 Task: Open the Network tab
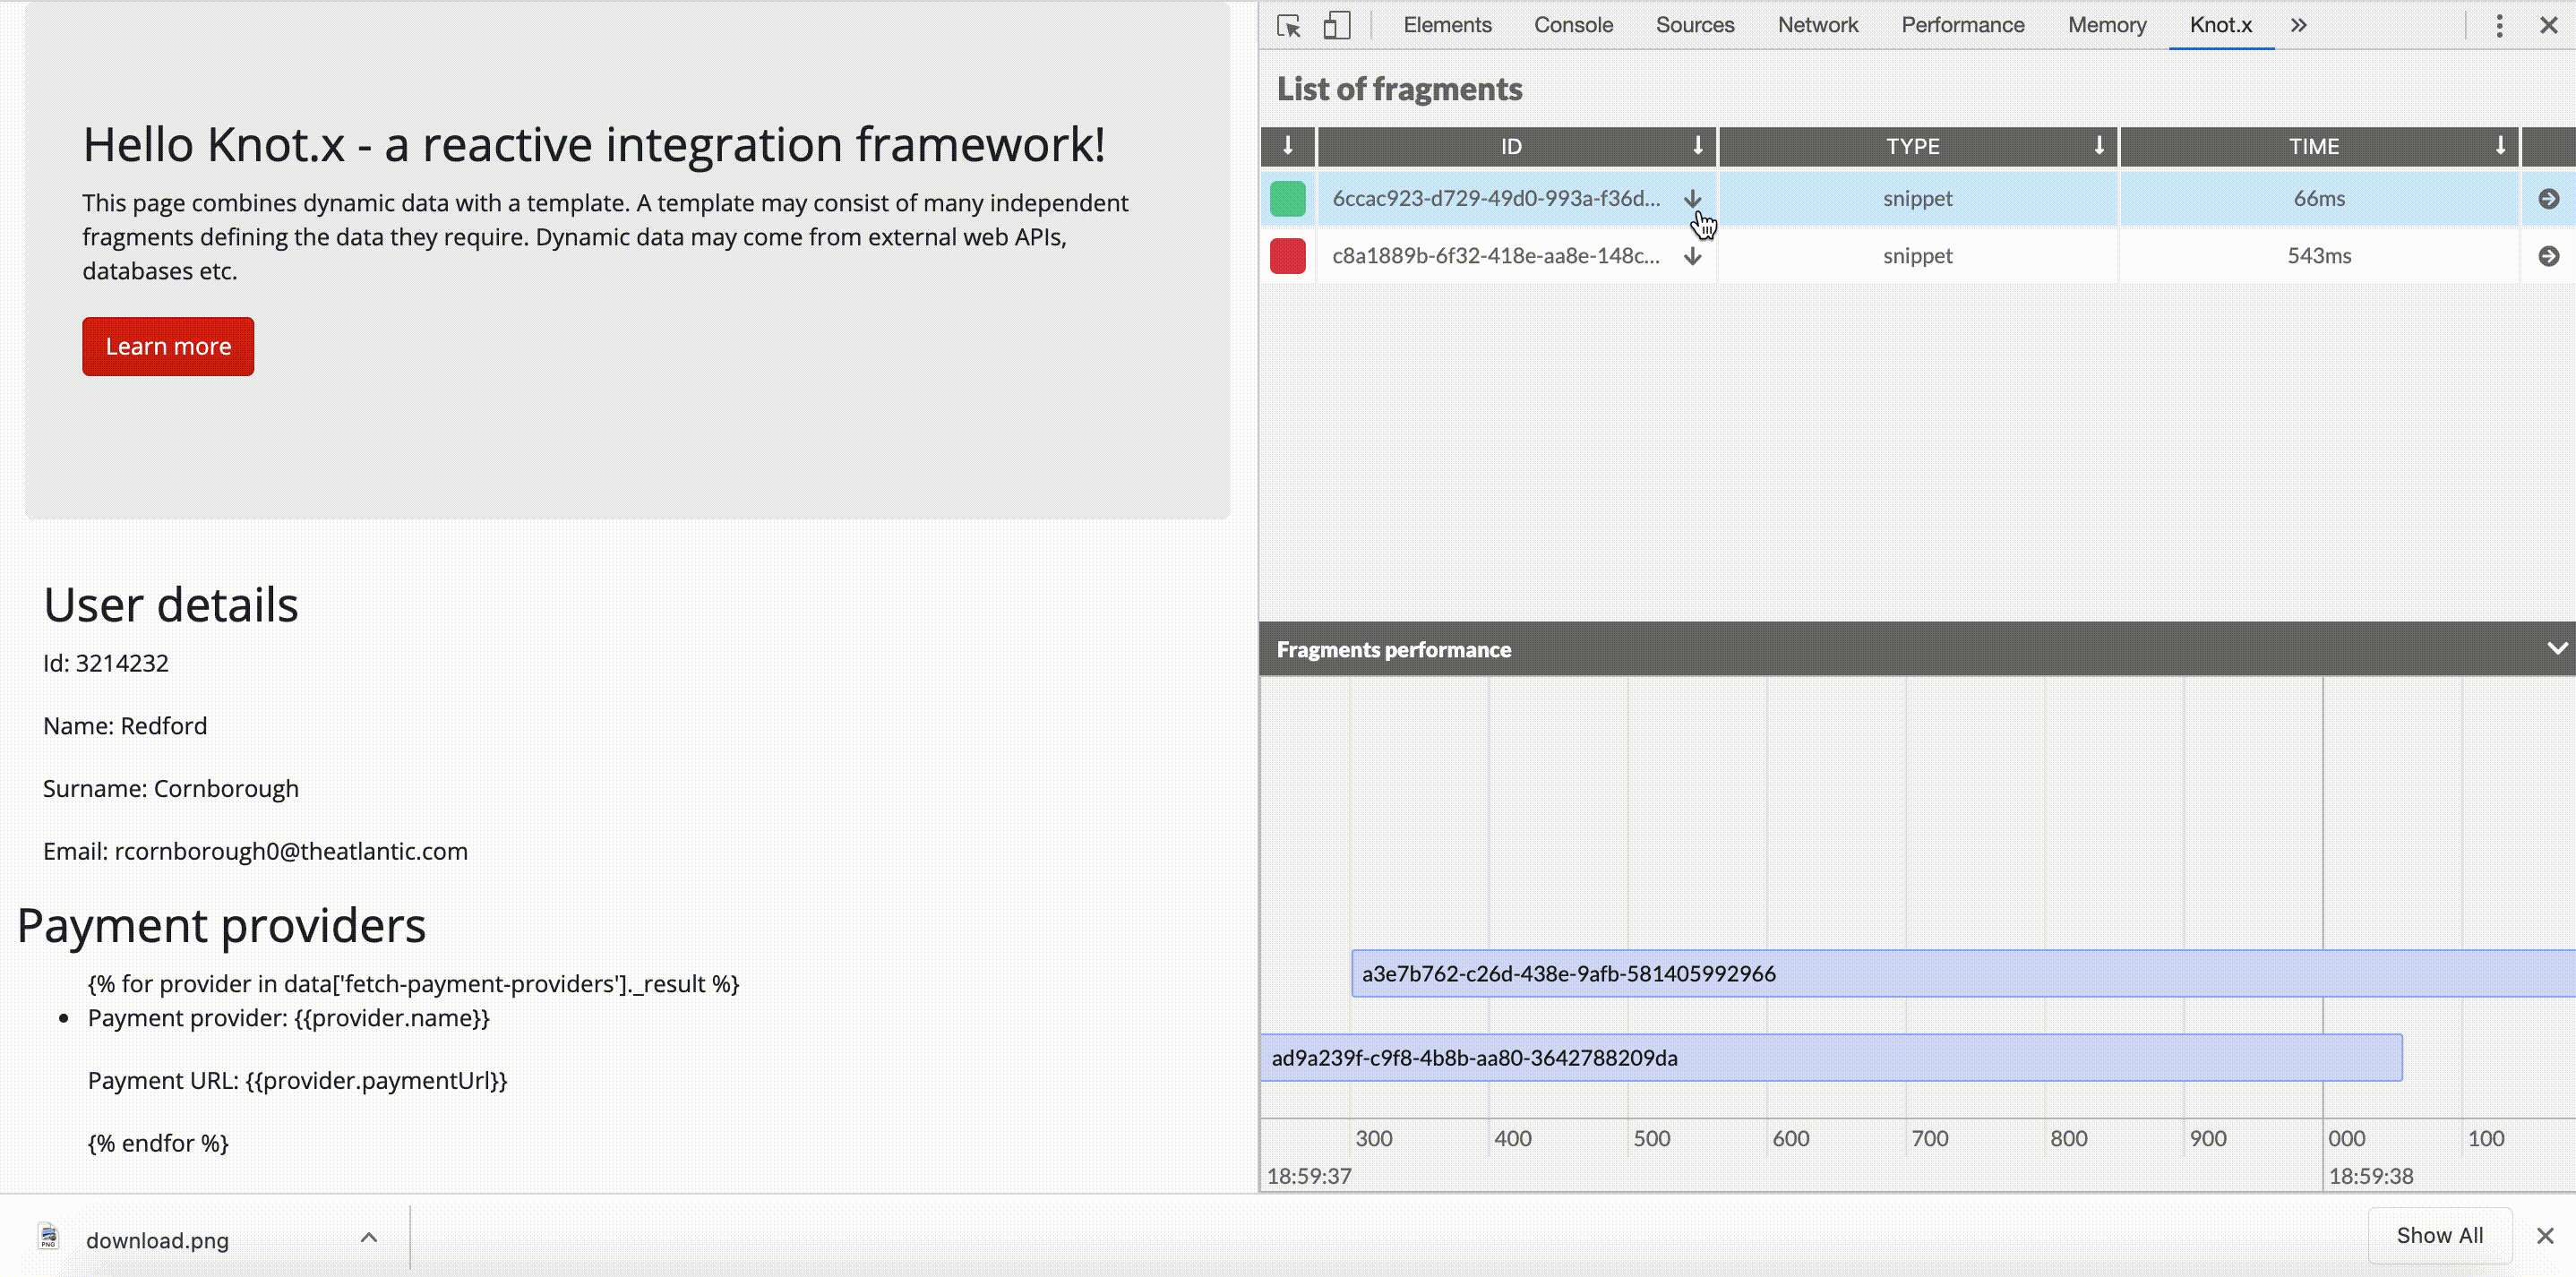click(1817, 25)
